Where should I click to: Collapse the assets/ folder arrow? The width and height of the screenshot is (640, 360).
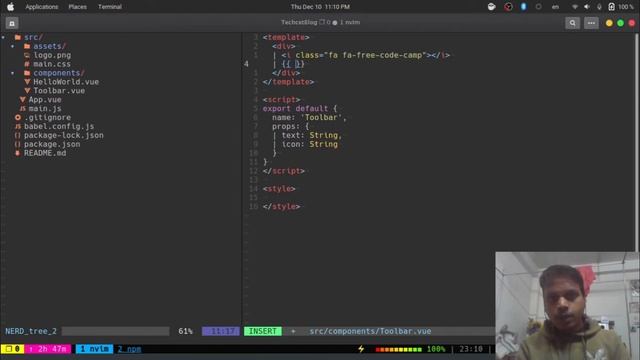coord(13,46)
